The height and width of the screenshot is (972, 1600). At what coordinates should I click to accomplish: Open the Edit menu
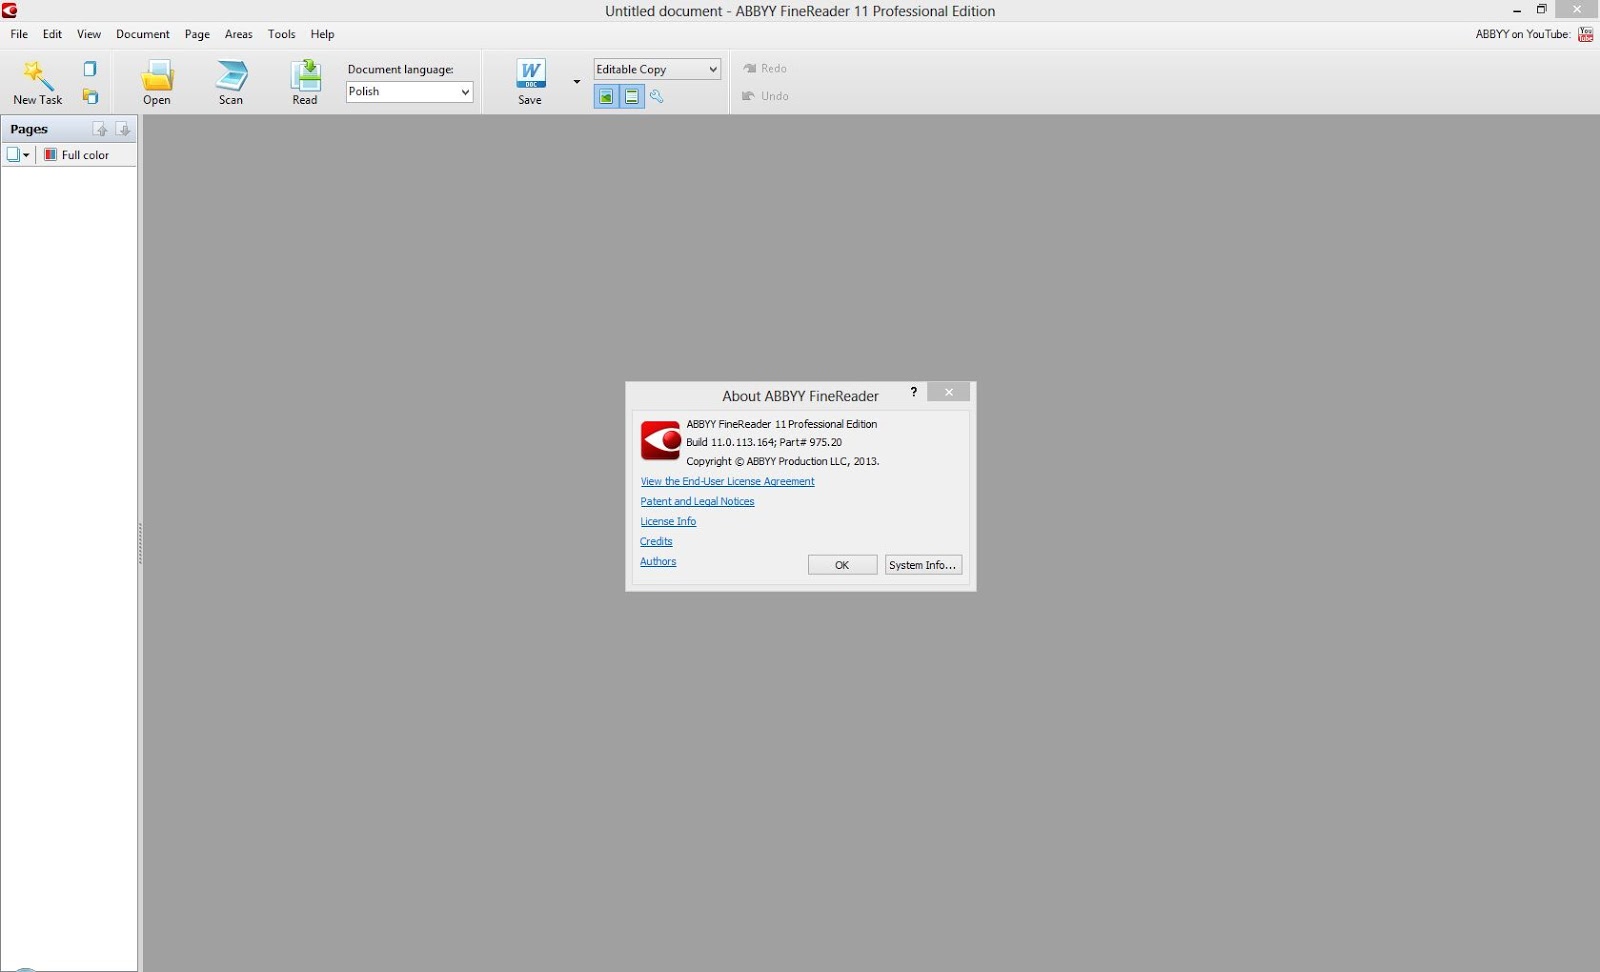52,34
